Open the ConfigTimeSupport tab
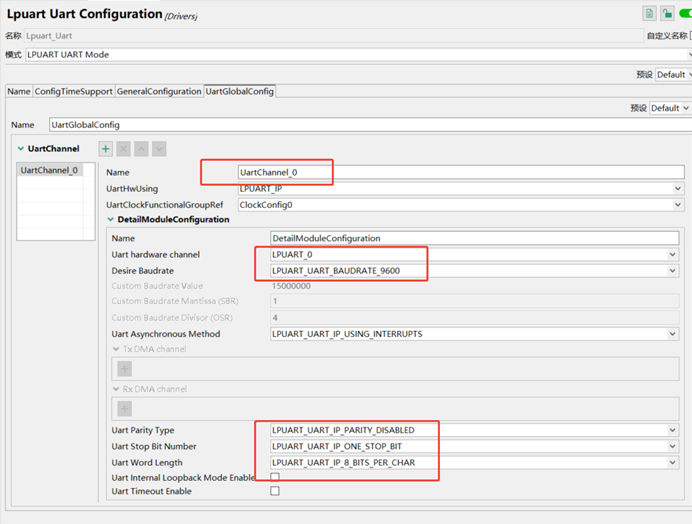 coord(74,91)
